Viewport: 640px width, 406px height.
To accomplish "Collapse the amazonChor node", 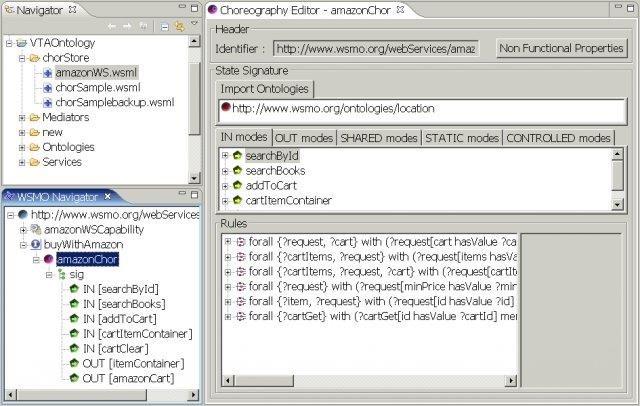I will click(36, 260).
